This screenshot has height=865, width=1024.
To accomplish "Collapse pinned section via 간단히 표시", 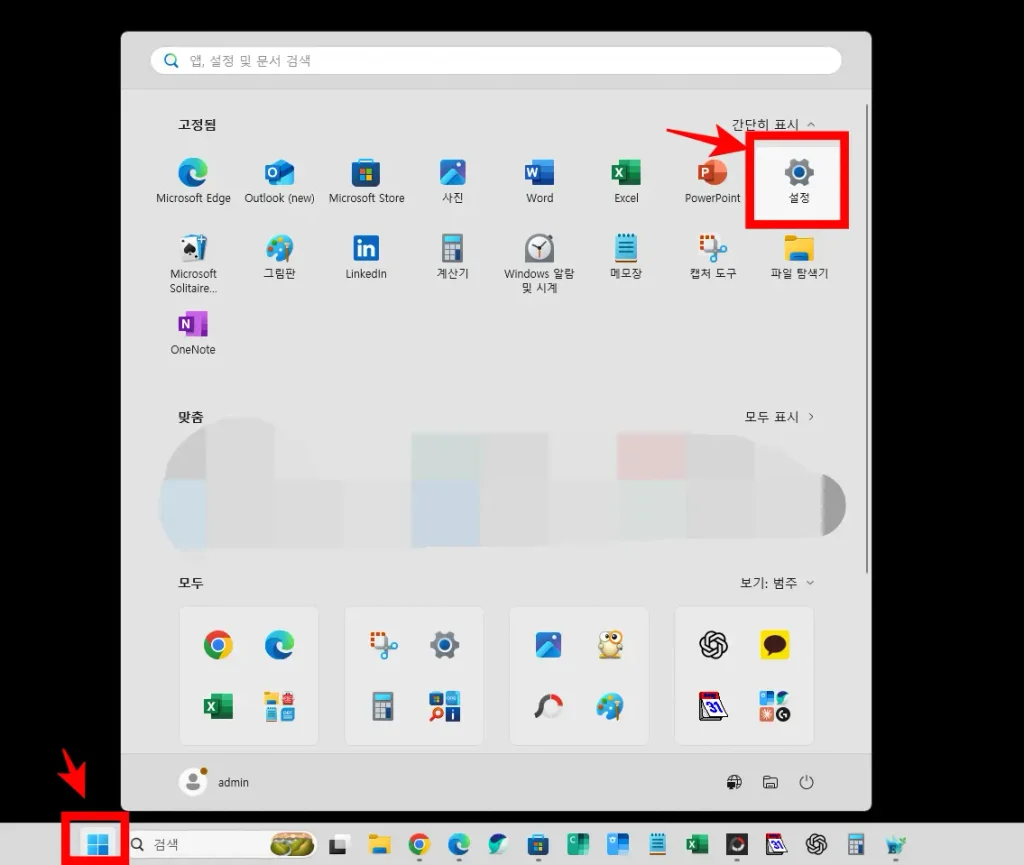I will pyautogui.click(x=773, y=124).
